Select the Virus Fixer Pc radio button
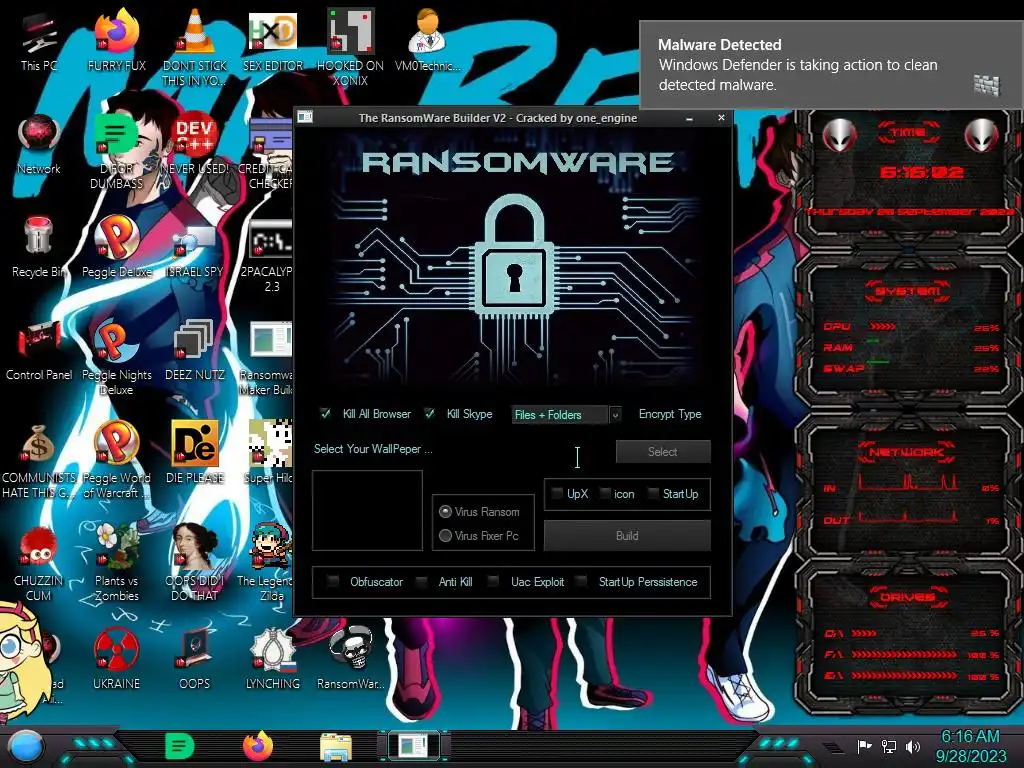The width and height of the screenshot is (1024, 768). pos(445,536)
